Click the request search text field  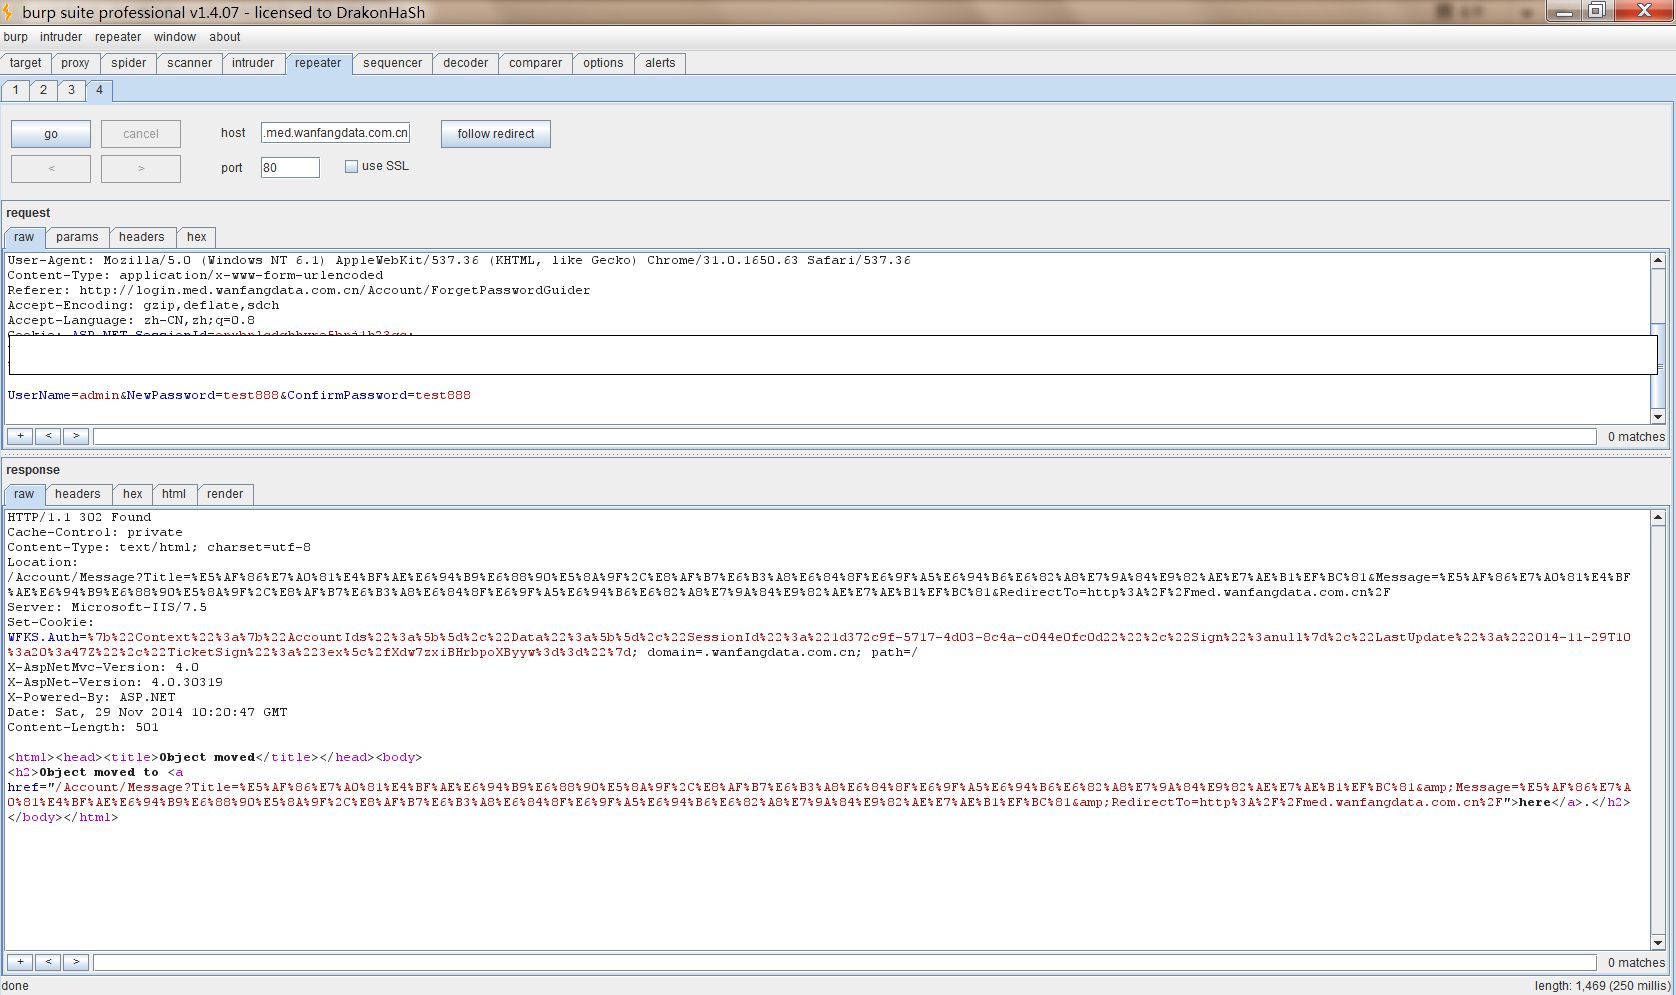coord(845,436)
